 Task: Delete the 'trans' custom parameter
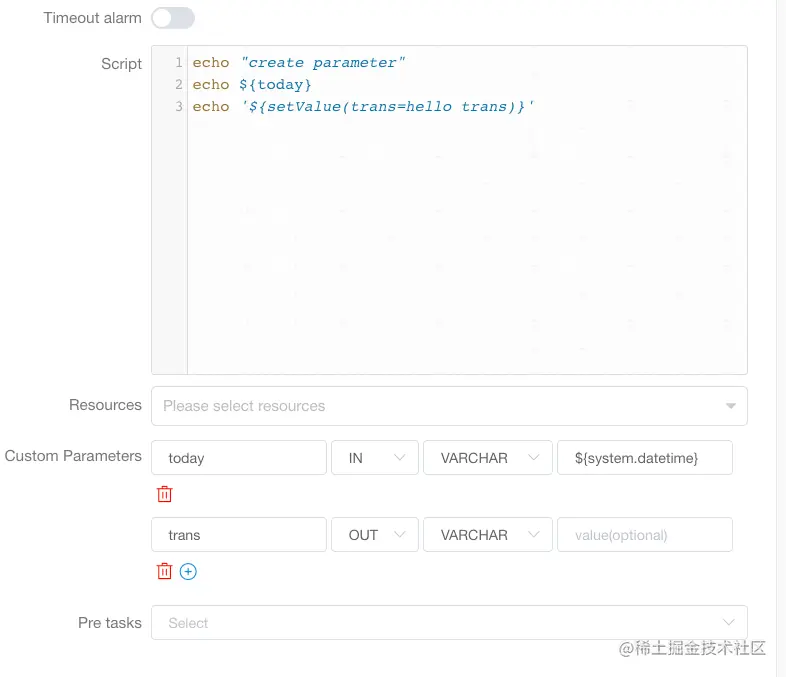tap(164, 571)
